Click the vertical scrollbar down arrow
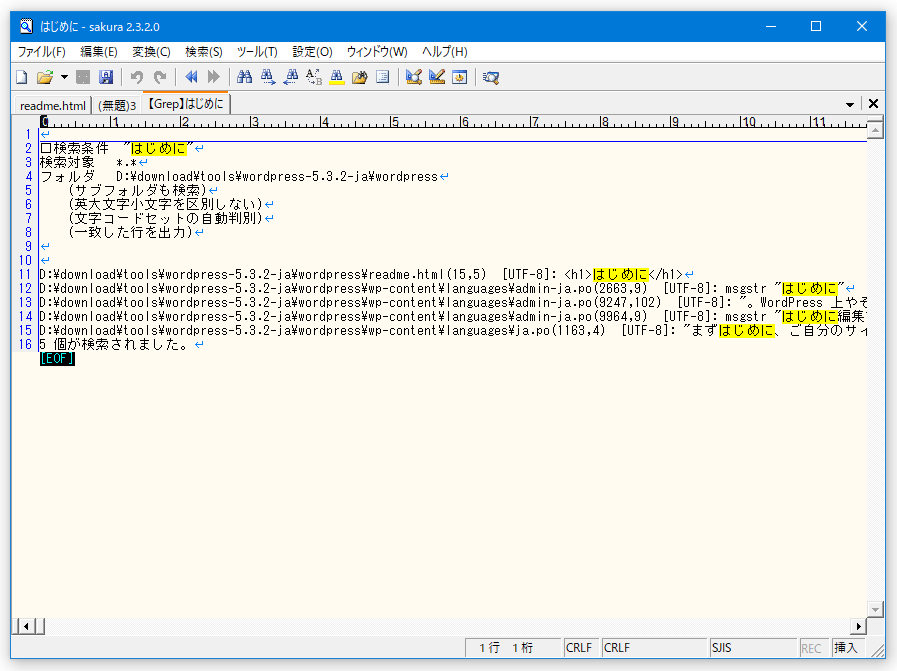 [875, 610]
